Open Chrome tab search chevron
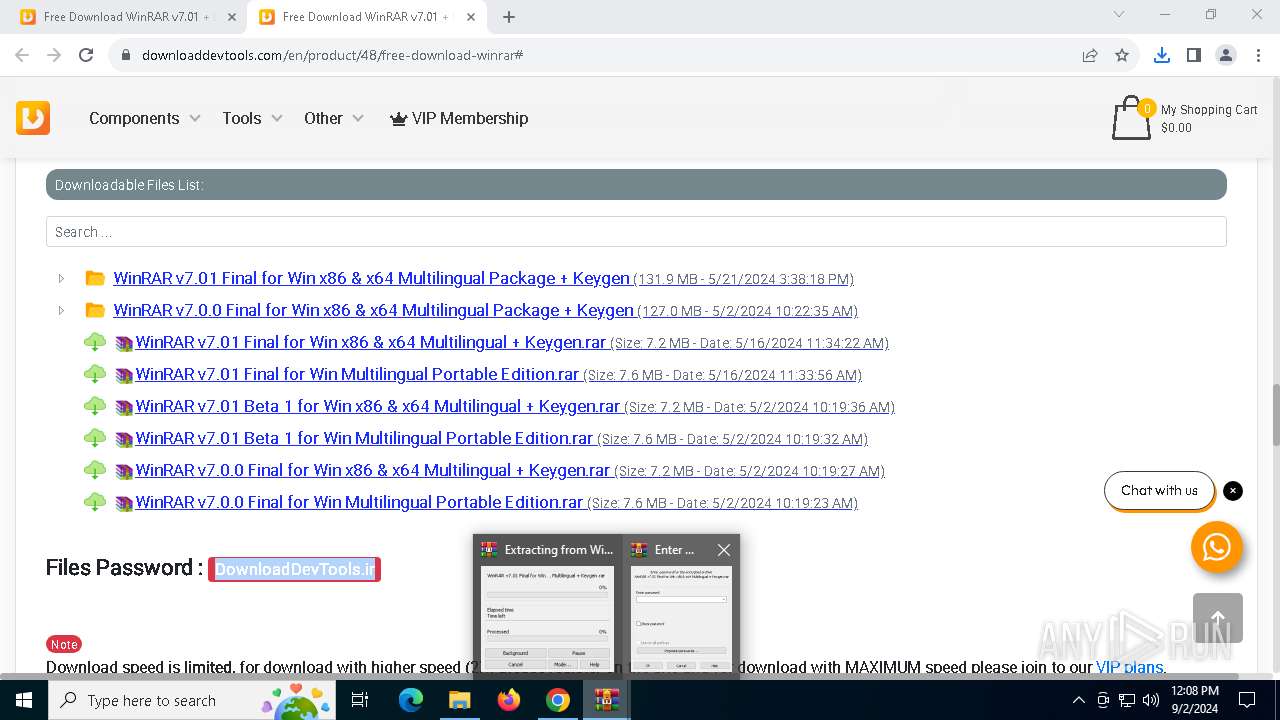The width and height of the screenshot is (1280, 720). pyautogui.click(x=1119, y=15)
